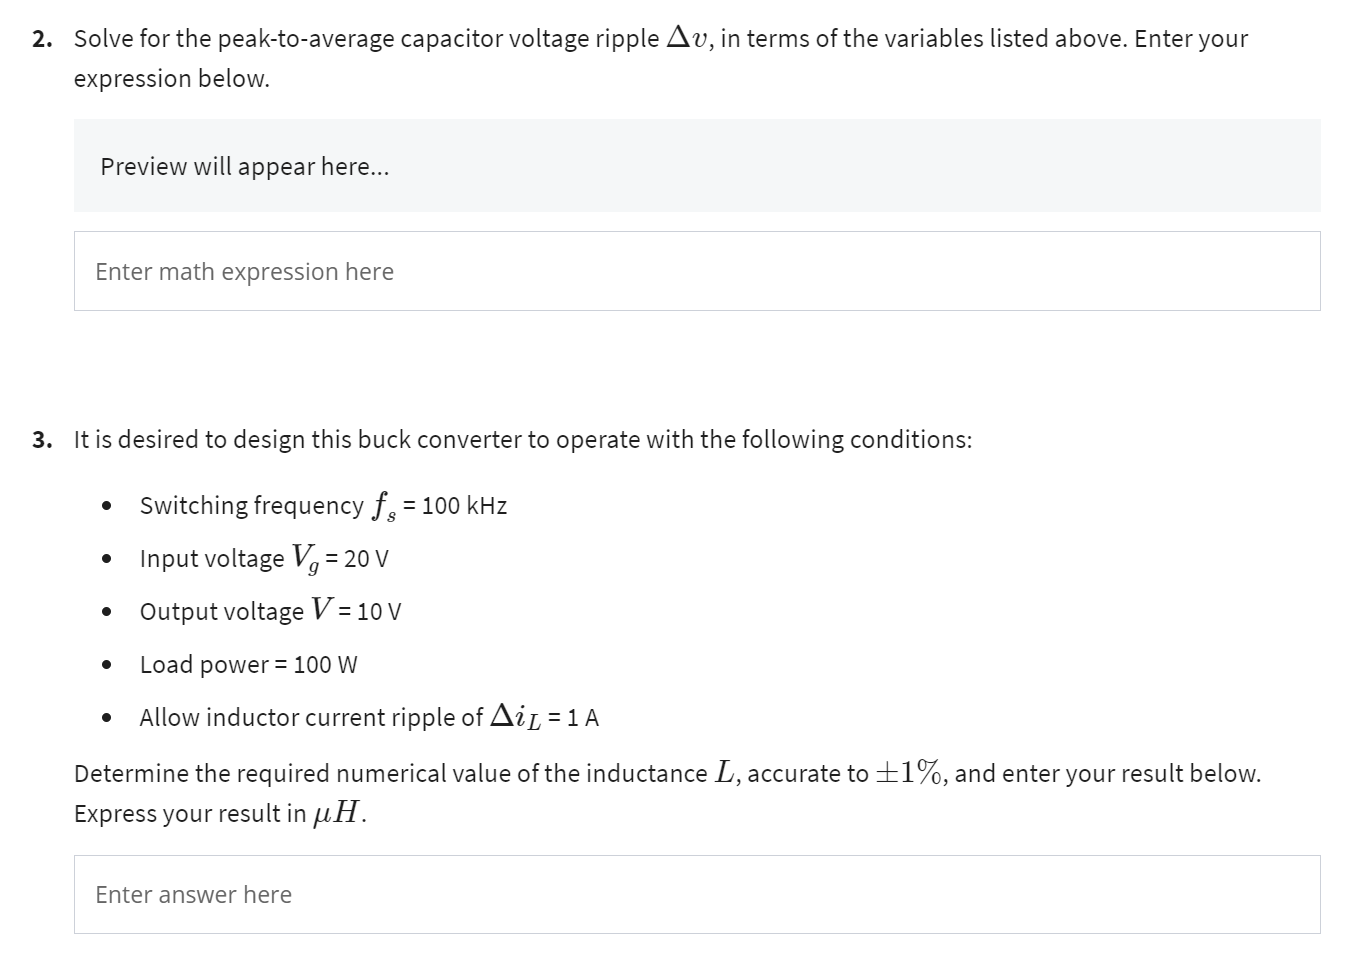The image size is (1351, 955).
Task: Select the 'Load power = 100 W' bullet
Action: tap(248, 664)
